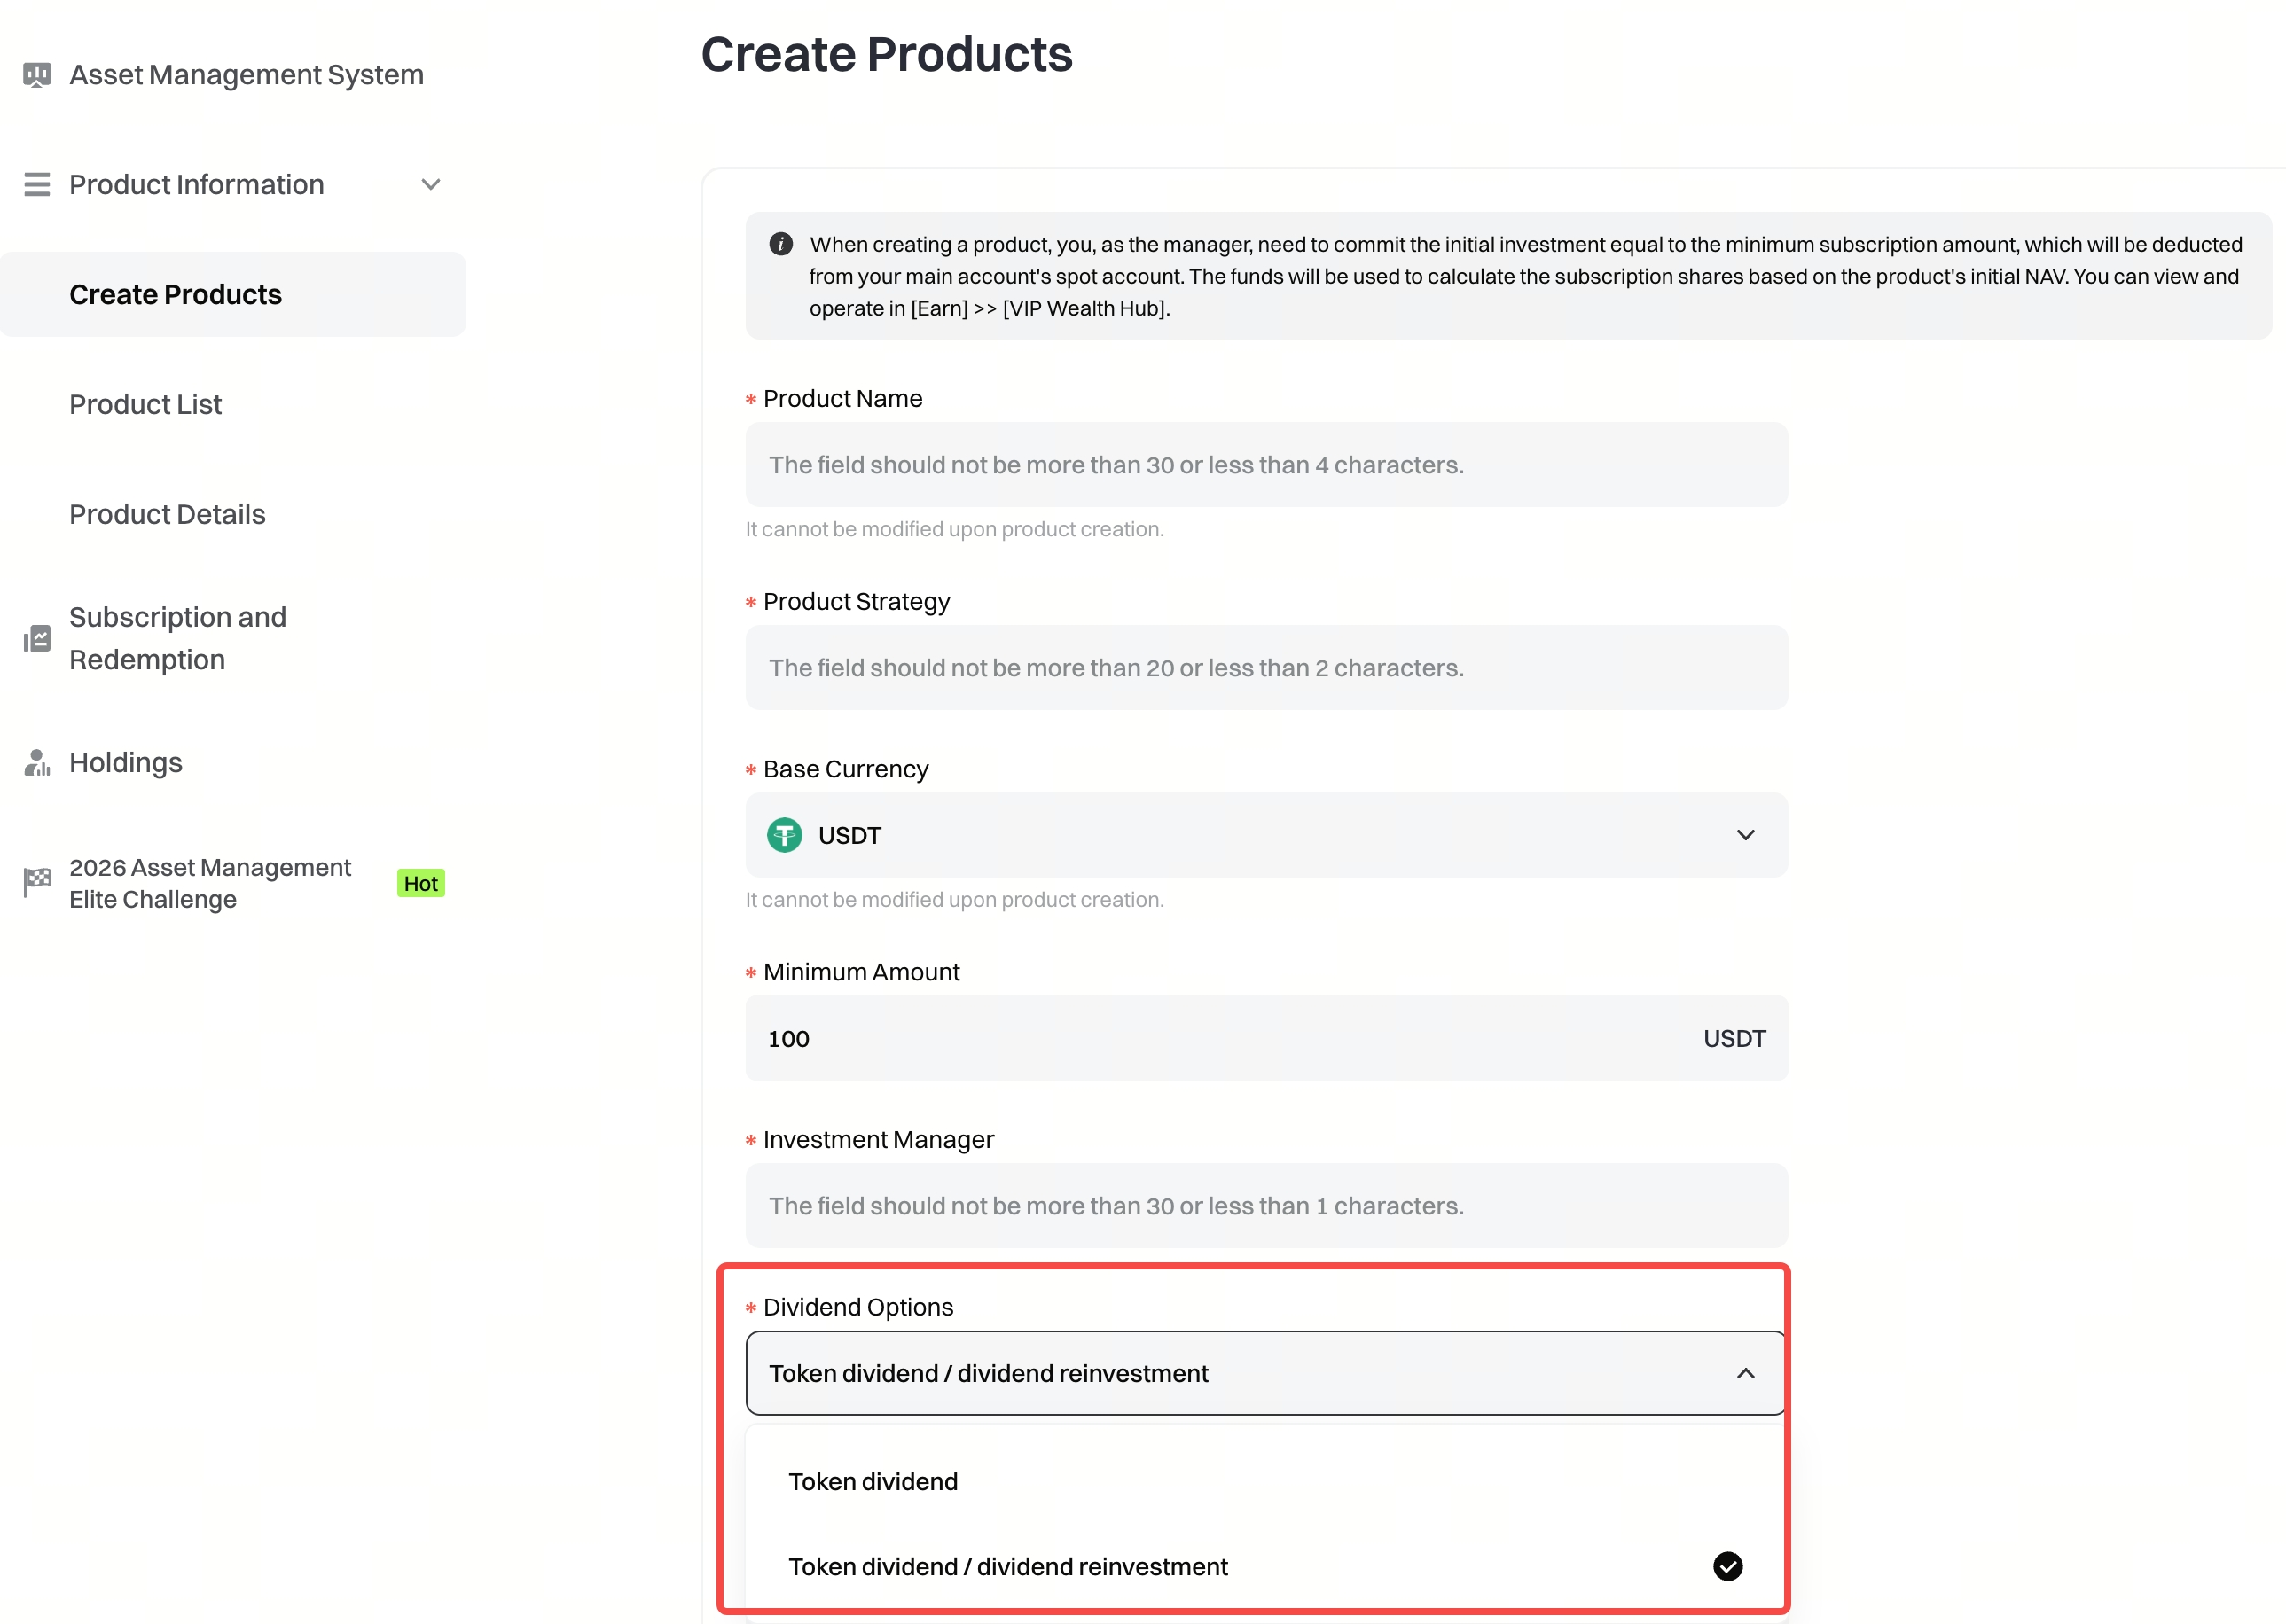This screenshot has width=2286, height=1624.
Task: Click the checkmark beside dividend reinvestment option
Action: tap(1727, 1567)
